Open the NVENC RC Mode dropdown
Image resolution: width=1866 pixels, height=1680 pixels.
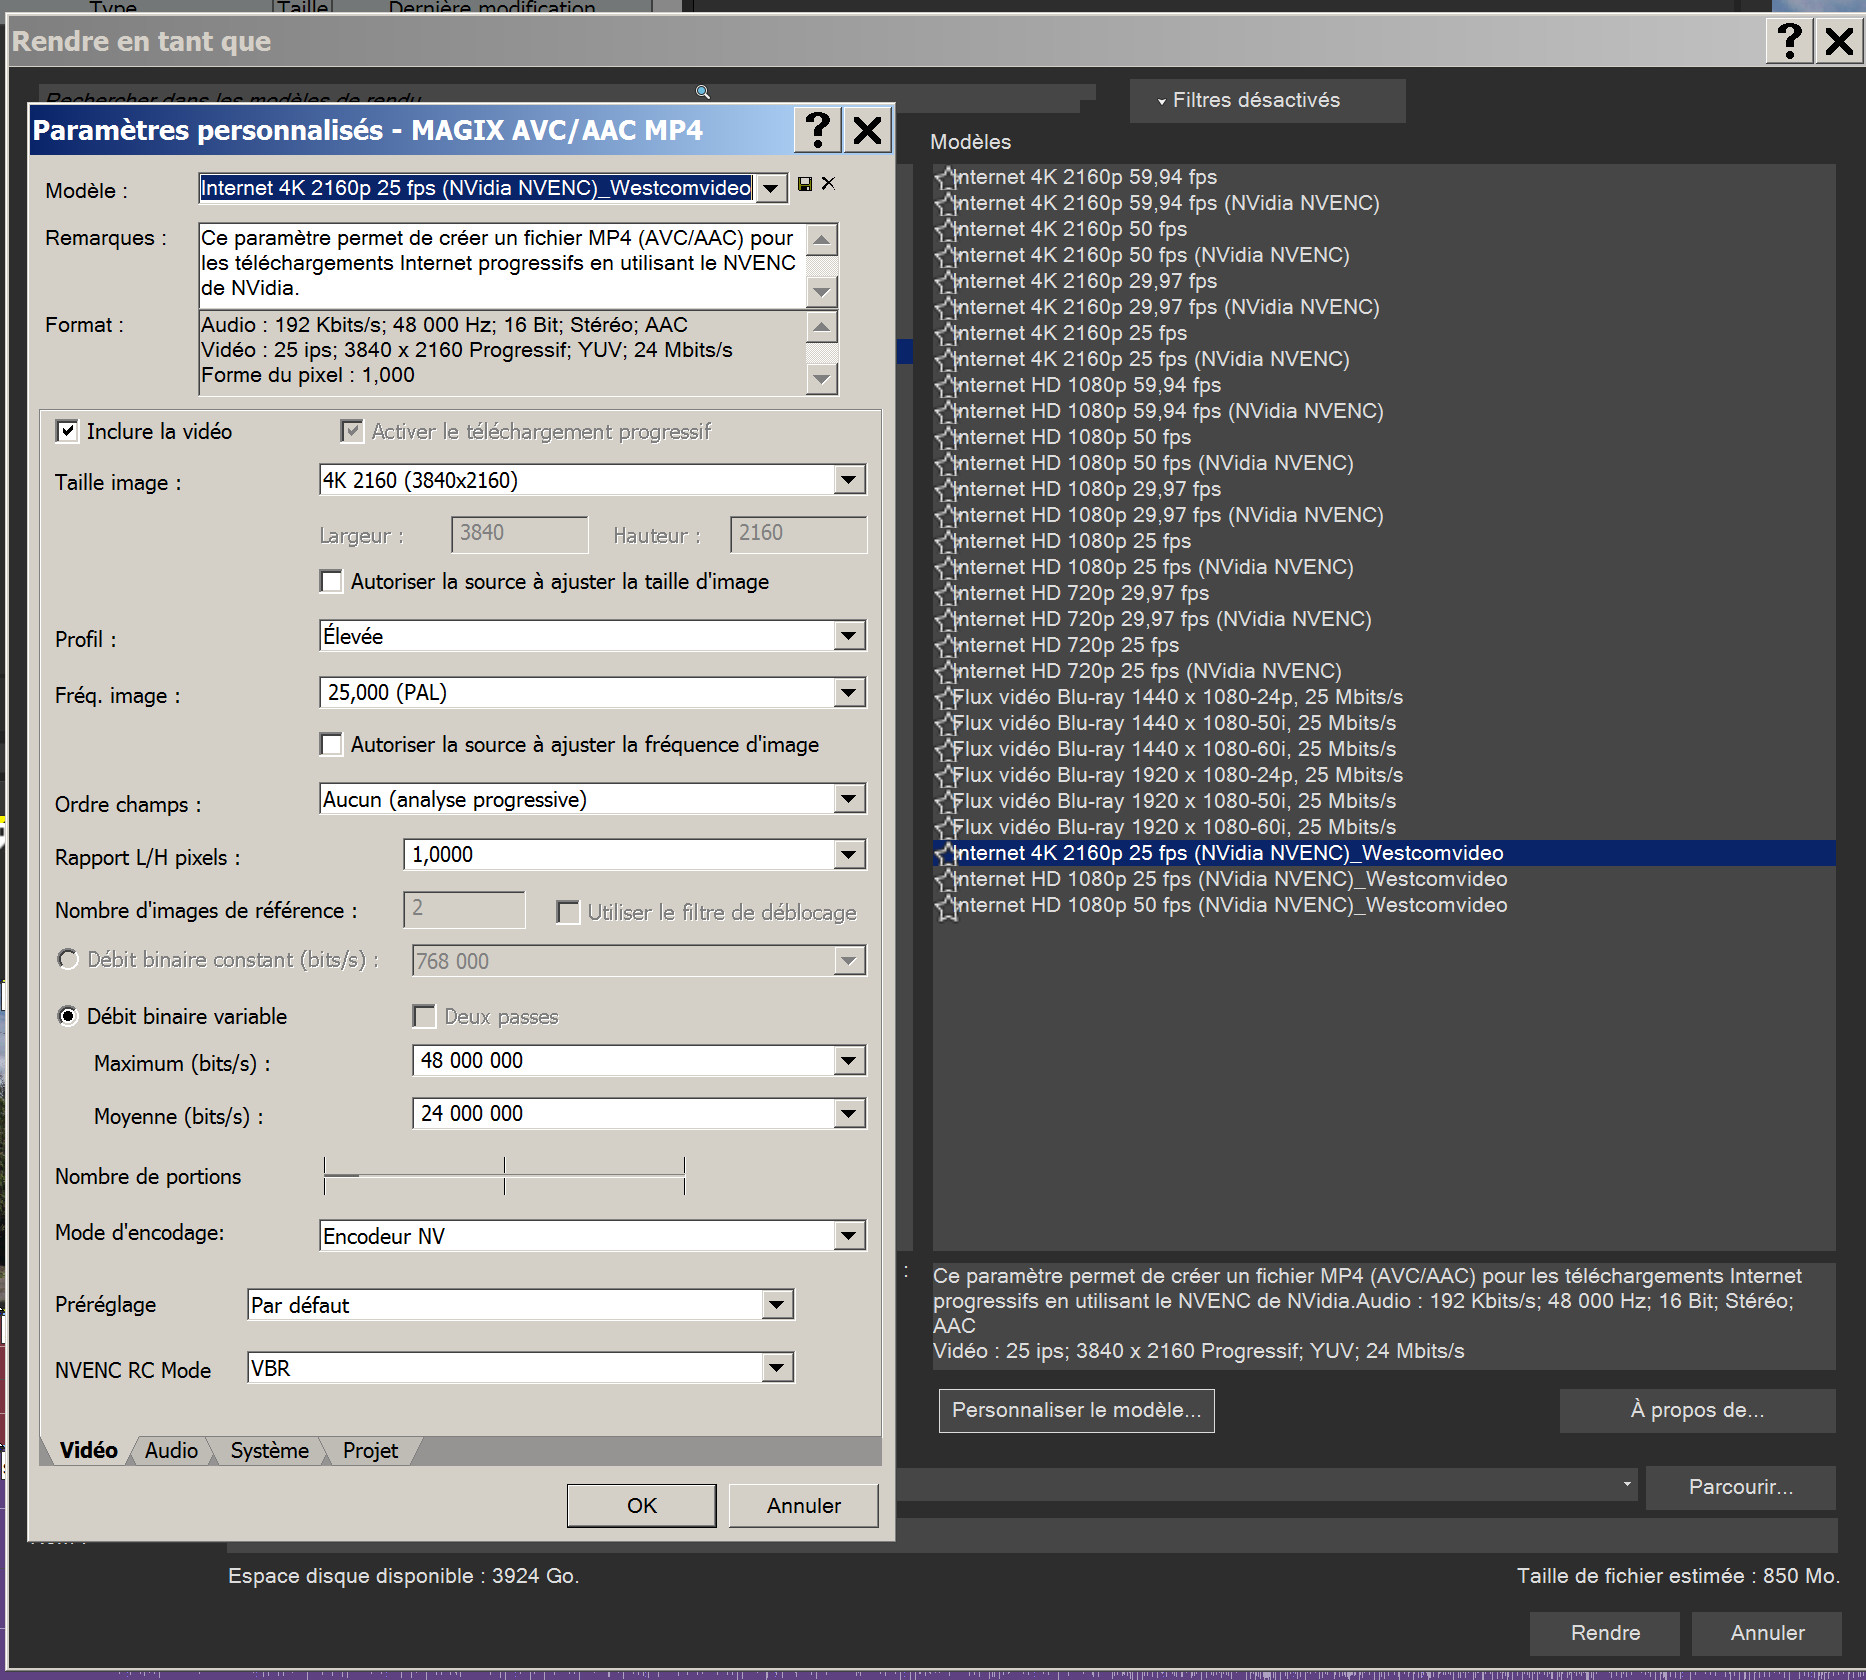coord(777,1368)
